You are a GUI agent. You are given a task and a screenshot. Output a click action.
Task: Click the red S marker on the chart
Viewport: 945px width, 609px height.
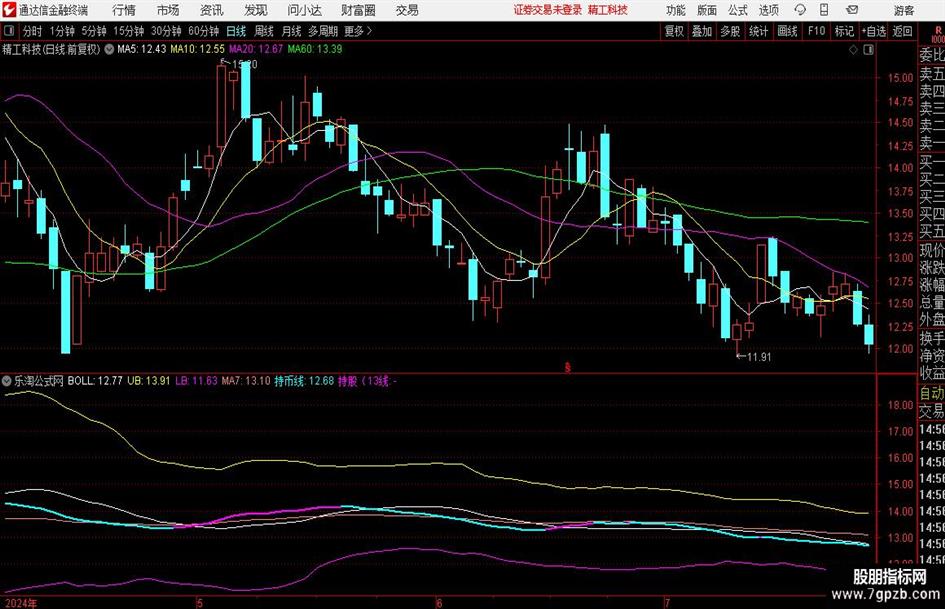(x=567, y=367)
